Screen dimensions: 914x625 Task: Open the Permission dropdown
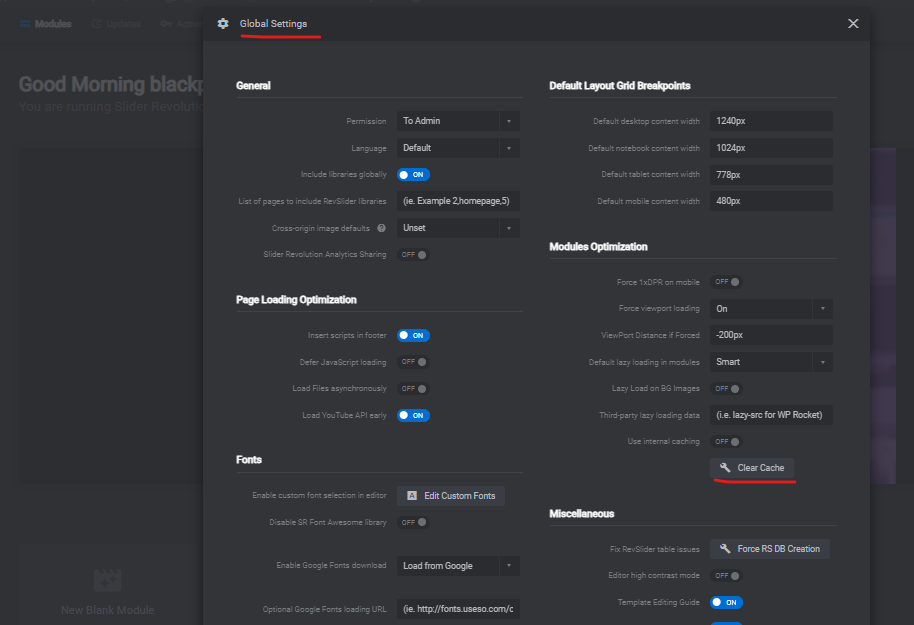[458, 121]
